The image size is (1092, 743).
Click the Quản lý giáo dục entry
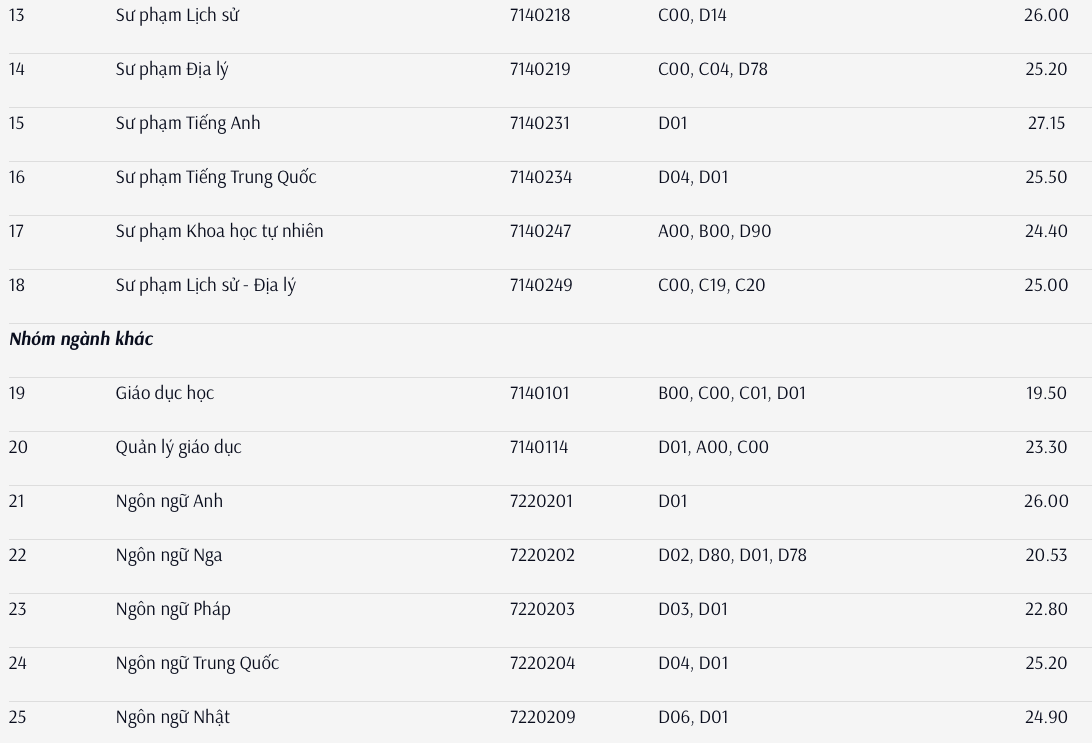[178, 447]
